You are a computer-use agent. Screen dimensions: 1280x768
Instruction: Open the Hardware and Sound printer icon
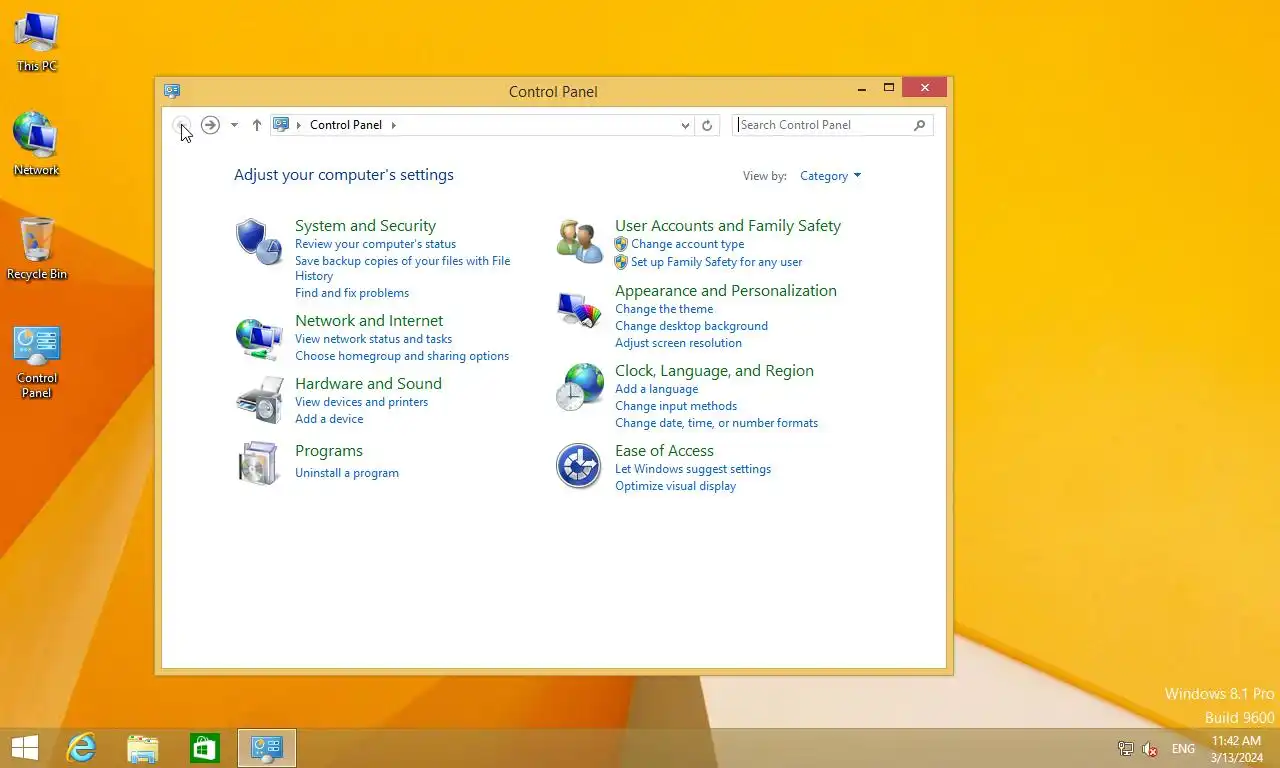coord(259,400)
